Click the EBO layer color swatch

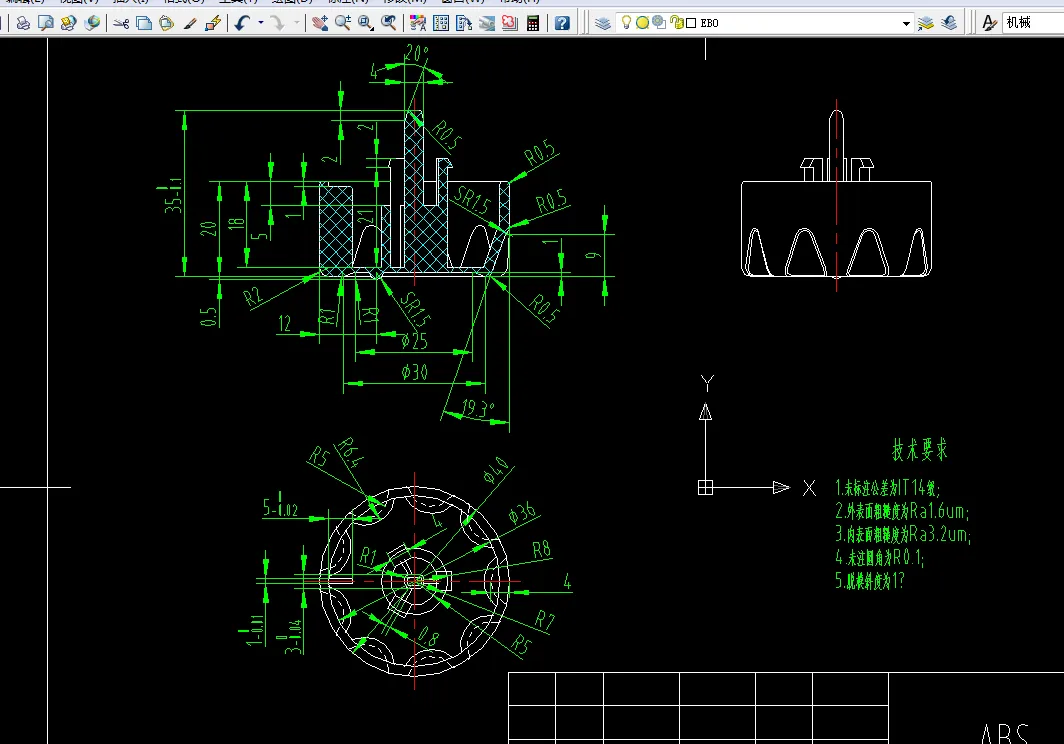(x=691, y=23)
